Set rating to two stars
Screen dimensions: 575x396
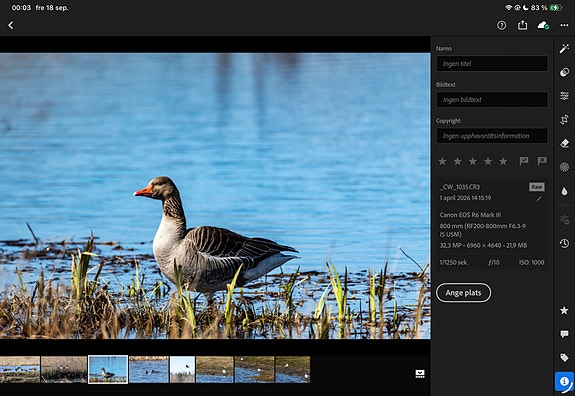pyautogui.click(x=458, y=161)
